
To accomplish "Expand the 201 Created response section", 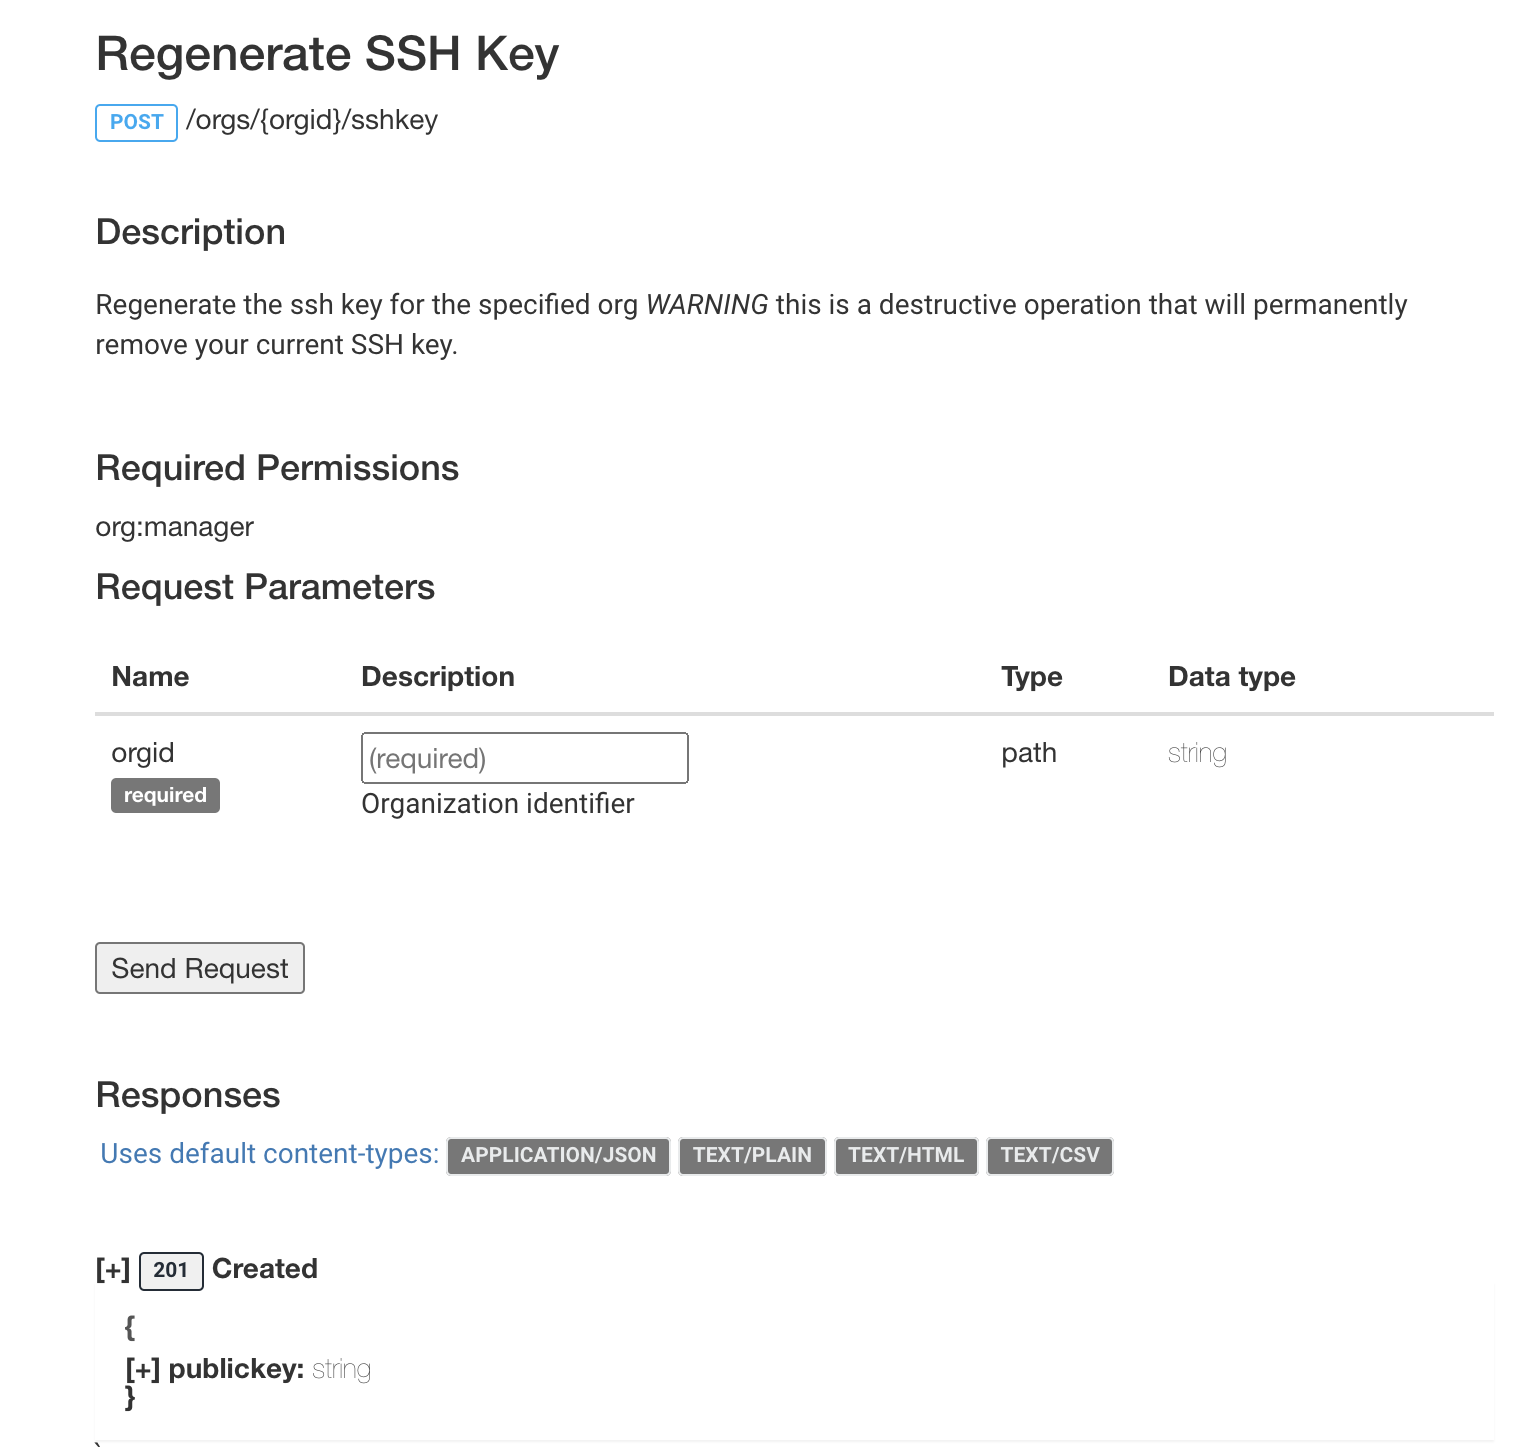I will (113, 1269).
